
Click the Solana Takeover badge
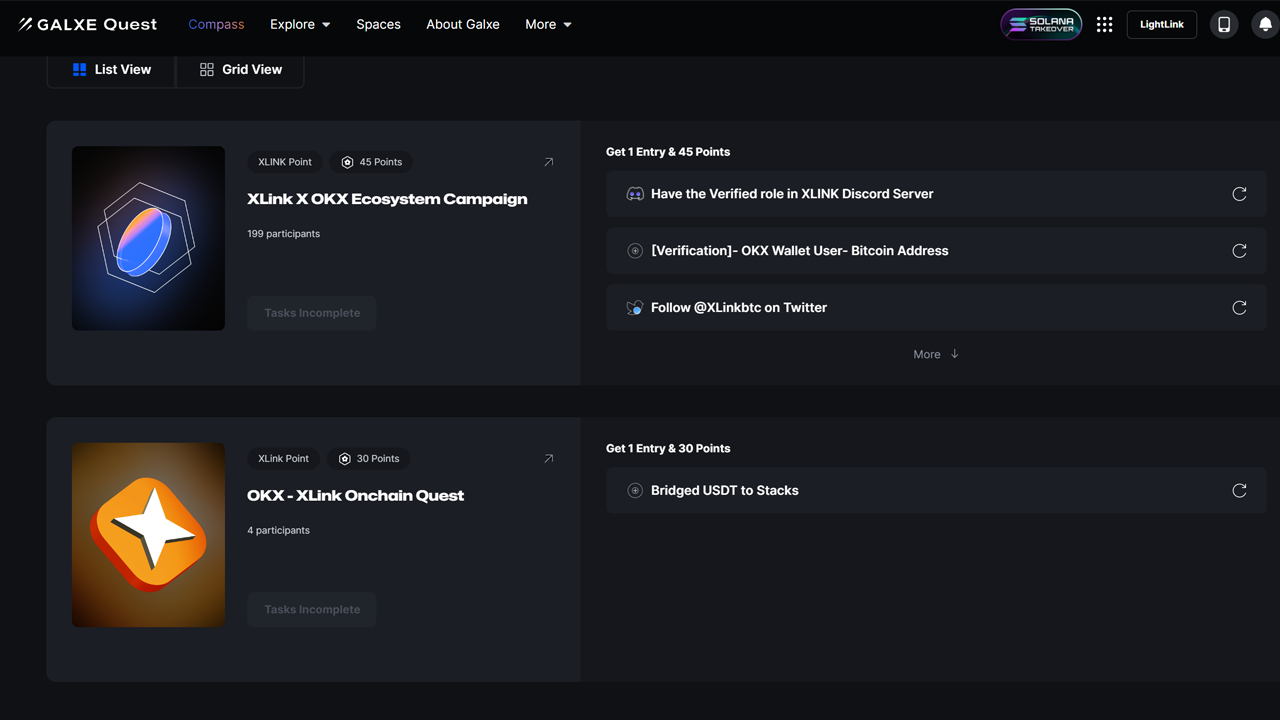click(1040, 24)
